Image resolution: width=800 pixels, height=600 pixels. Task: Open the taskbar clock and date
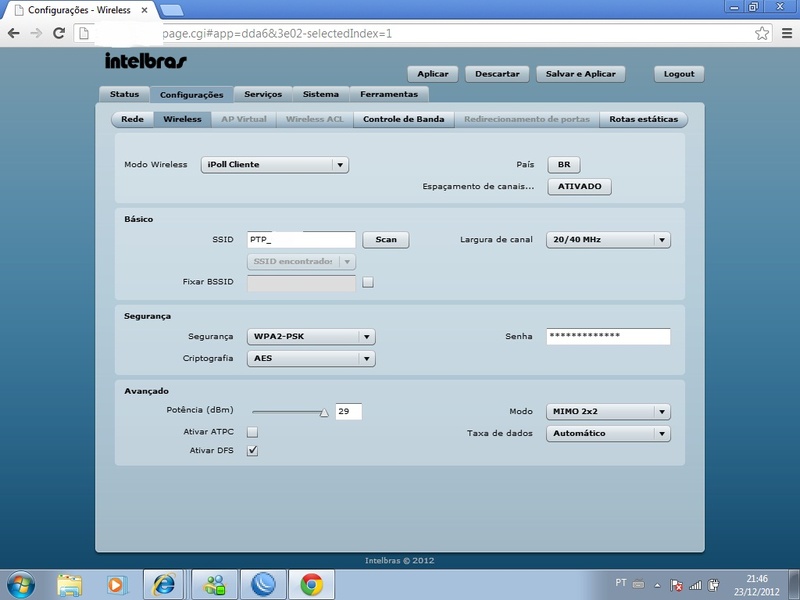point(757,585)
